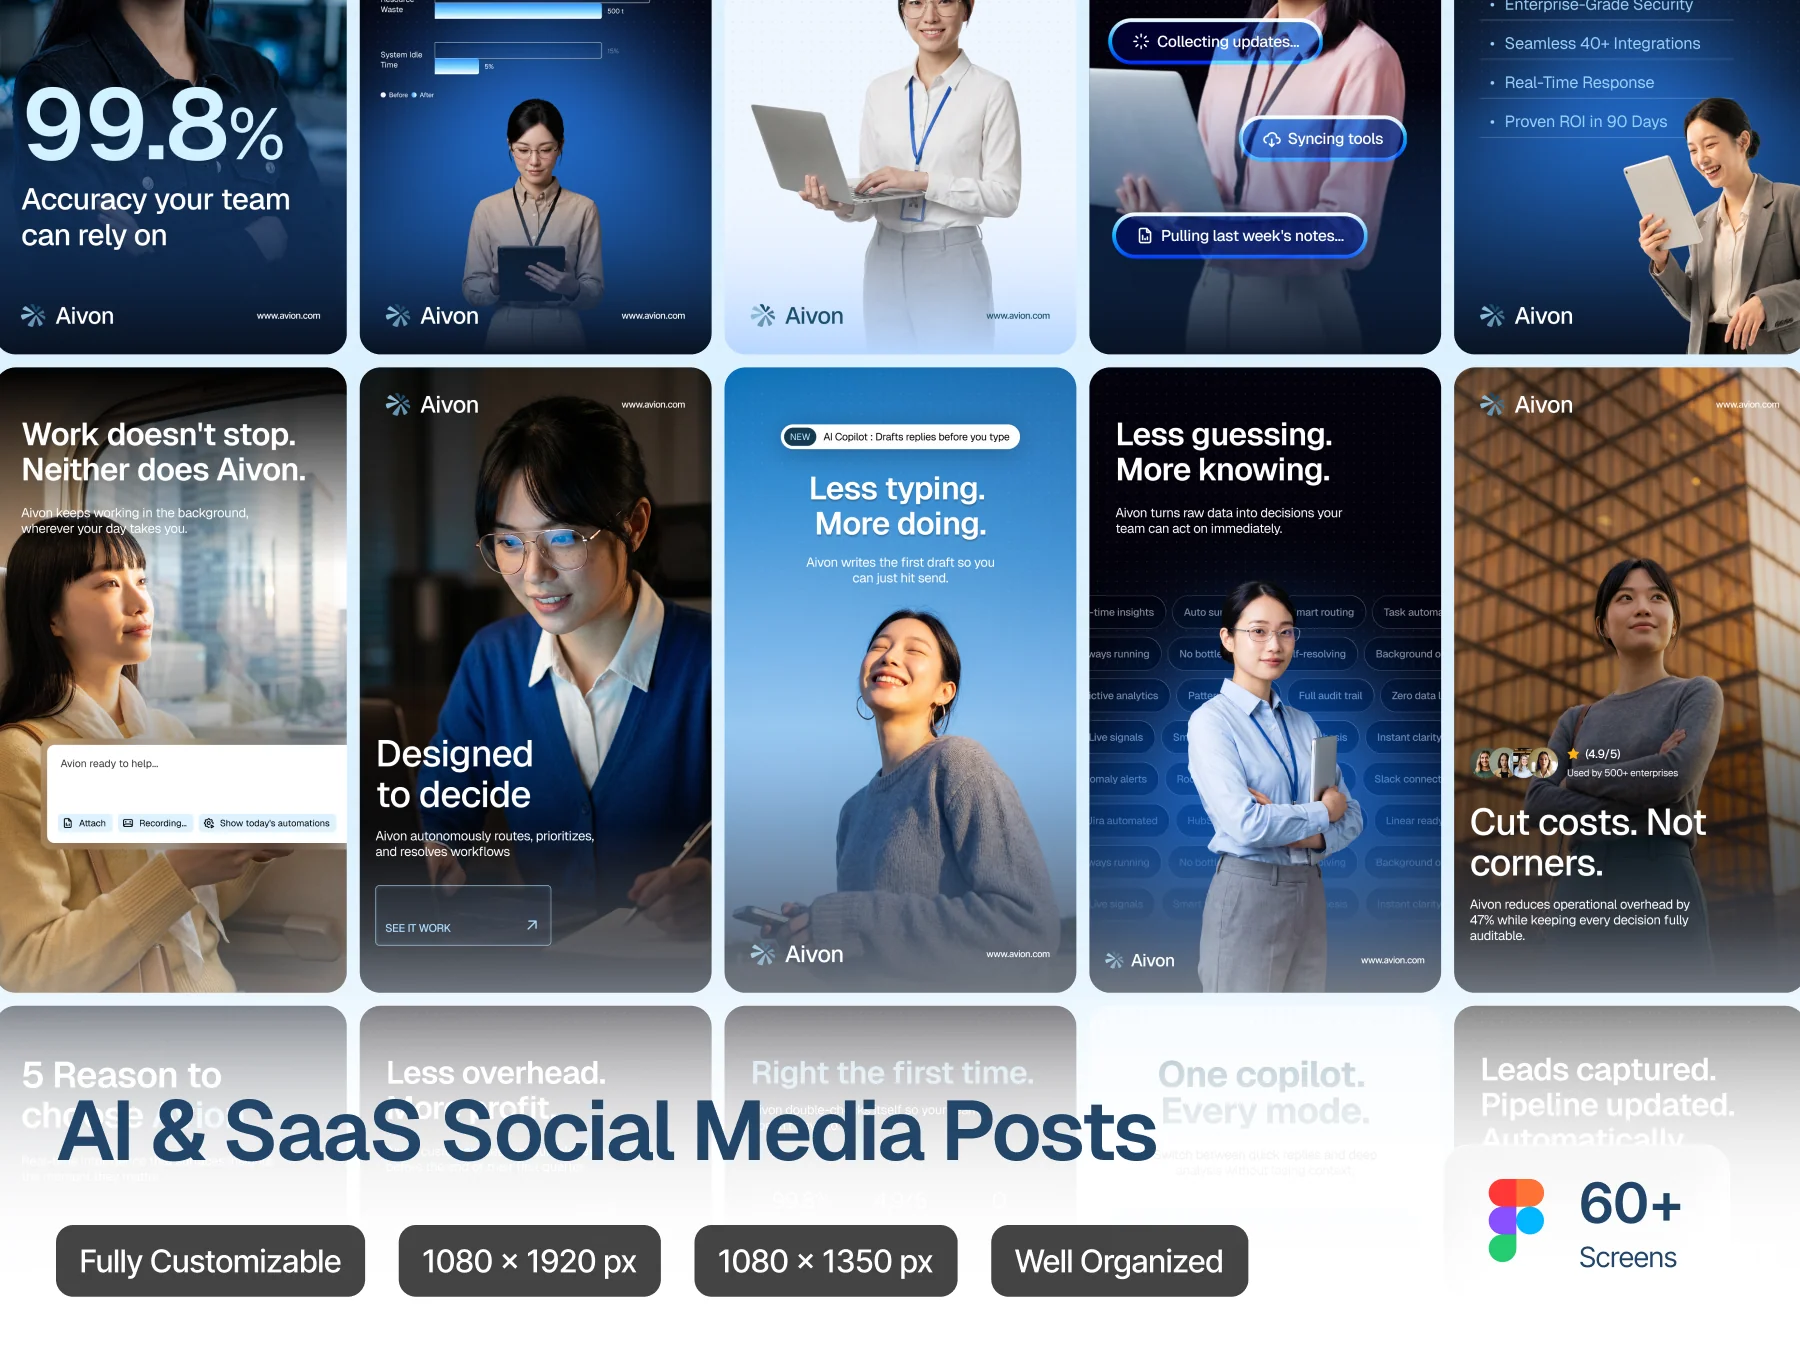This screenshot has height=1360, width=1800.
Task: Click the Aivon logo on the 99.8% accuracy card
Action: 68,316
